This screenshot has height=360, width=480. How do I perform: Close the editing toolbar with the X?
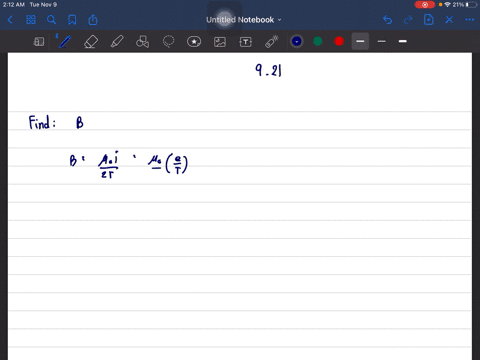click(x=449, y=20)
